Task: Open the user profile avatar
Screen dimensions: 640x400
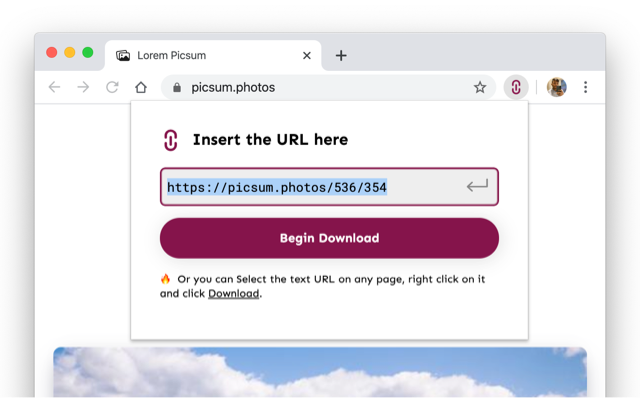Action: pos(557,87)
